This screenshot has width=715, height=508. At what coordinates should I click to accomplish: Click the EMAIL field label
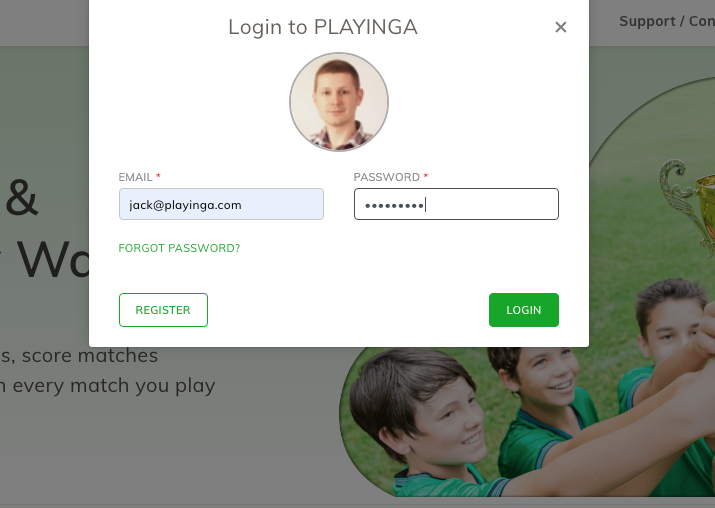135,177
